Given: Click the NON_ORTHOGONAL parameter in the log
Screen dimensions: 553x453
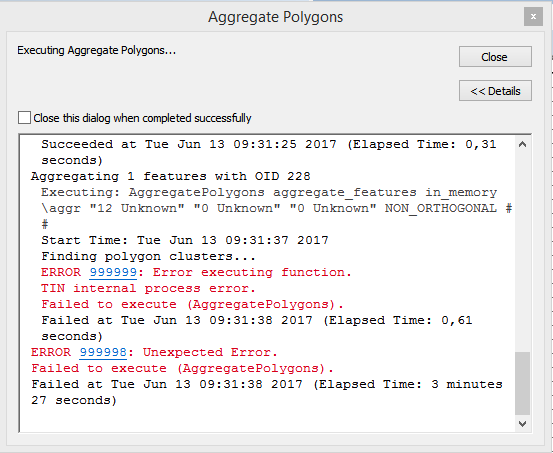Looking at the screenshot, I should pos(440,208).
